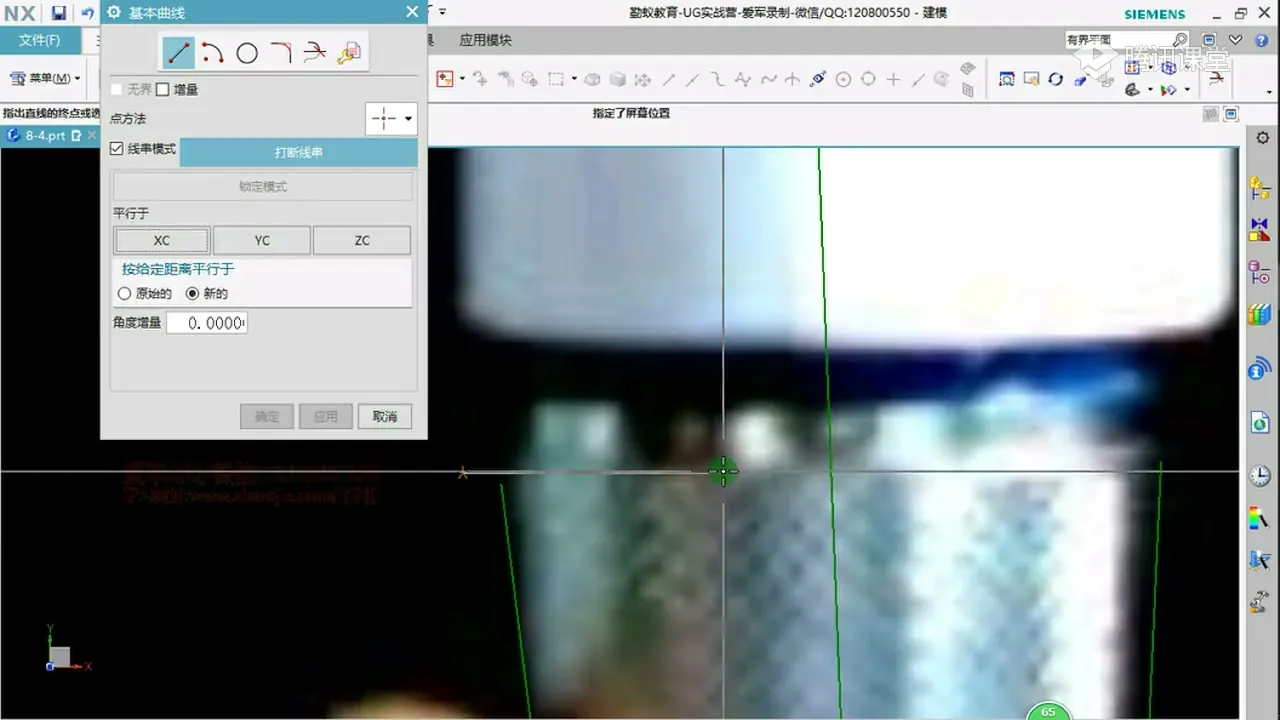The height and width of the screenshot is (720, 1280).
Task: Open the 文件(F) menu tab
Action: 39,41
